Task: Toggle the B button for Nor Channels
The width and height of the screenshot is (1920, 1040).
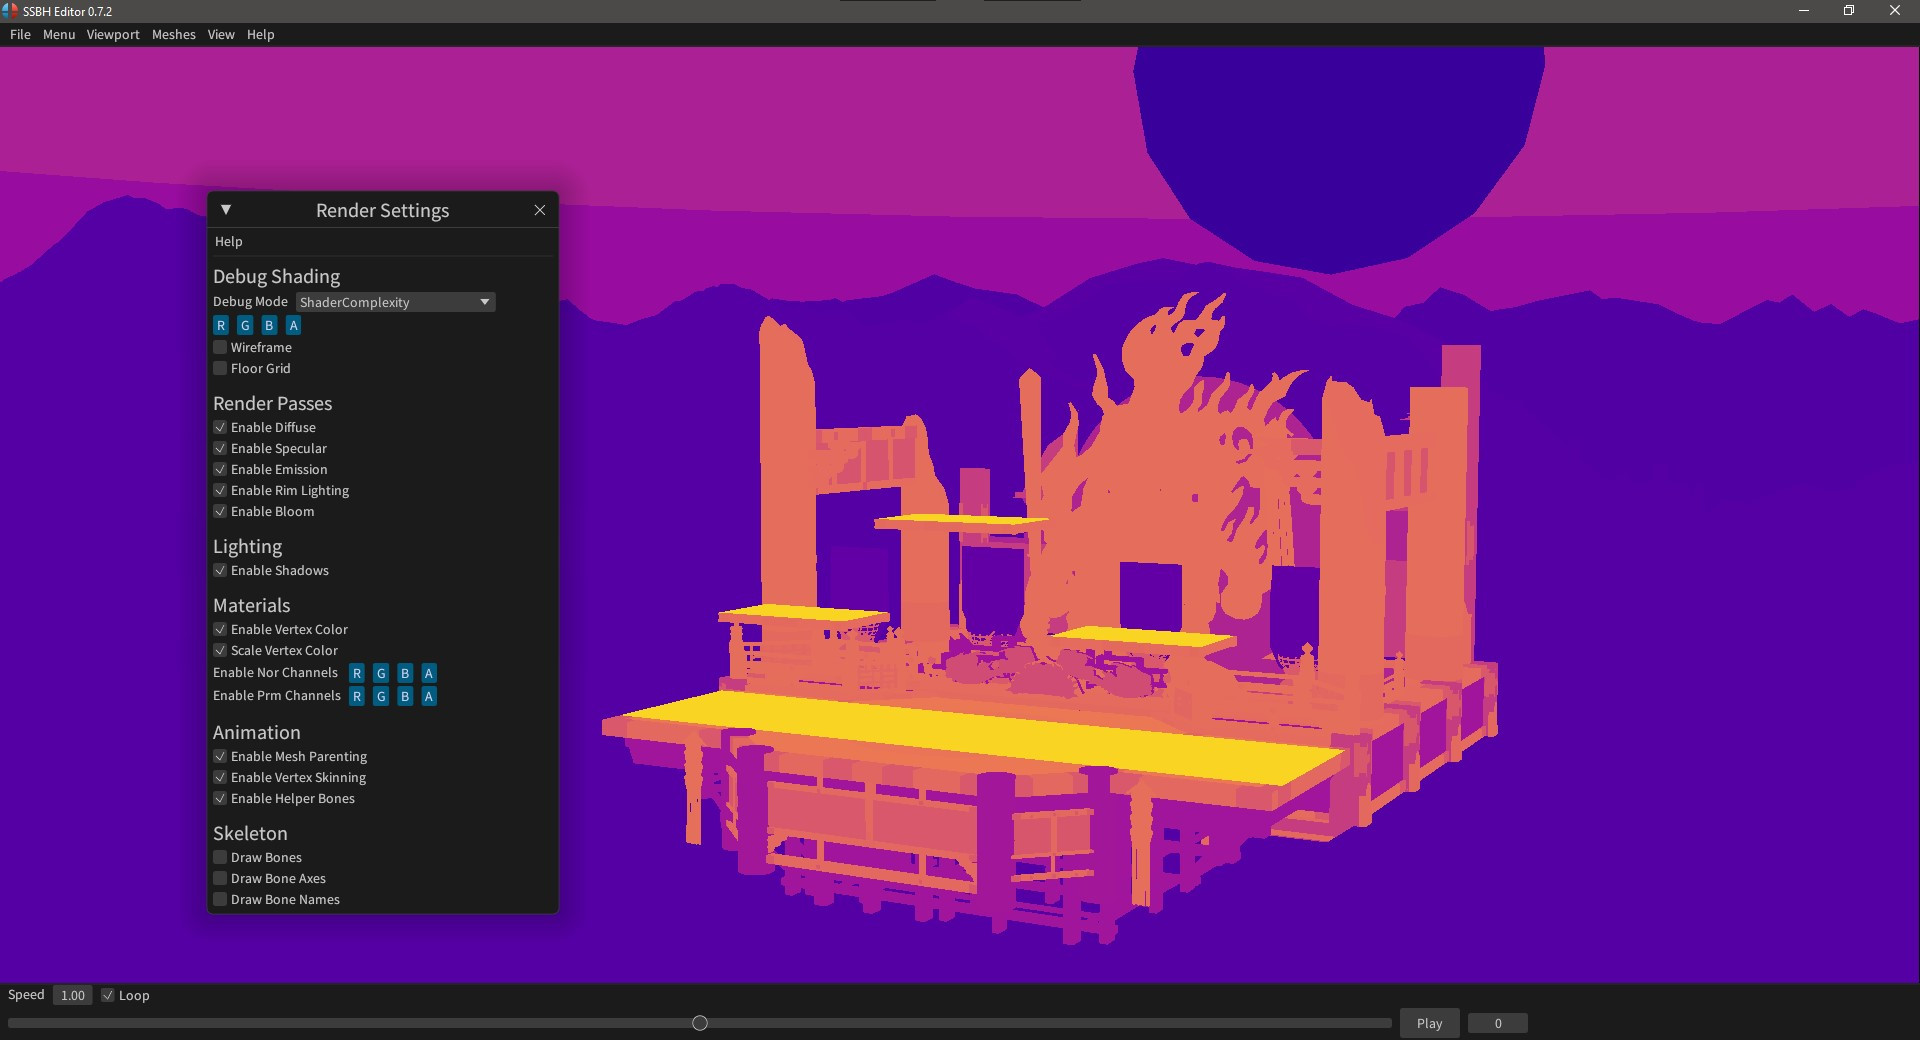Action: 405,673
